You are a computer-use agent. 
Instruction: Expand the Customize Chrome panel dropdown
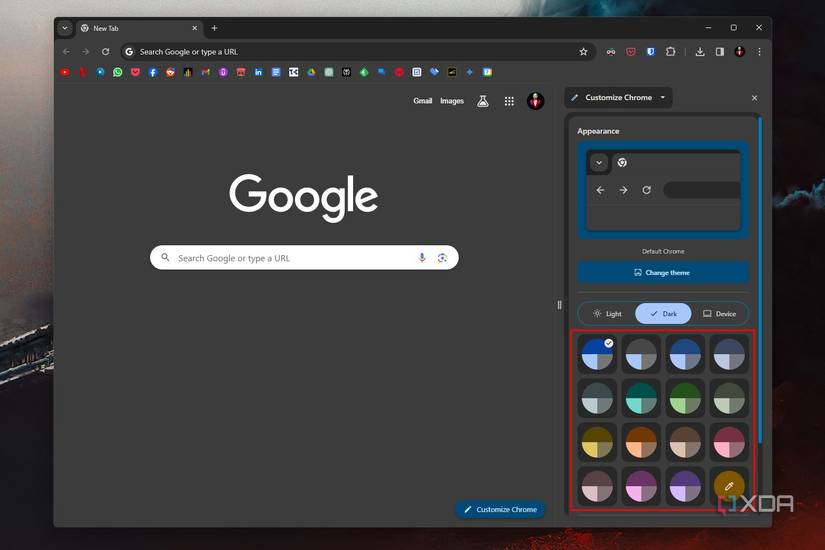[x=662, y=98]
